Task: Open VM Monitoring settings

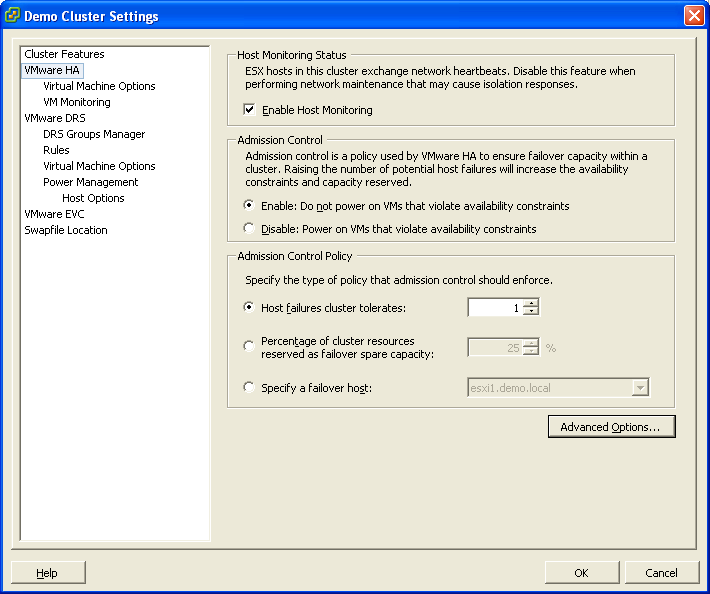Action: (77, 102)
